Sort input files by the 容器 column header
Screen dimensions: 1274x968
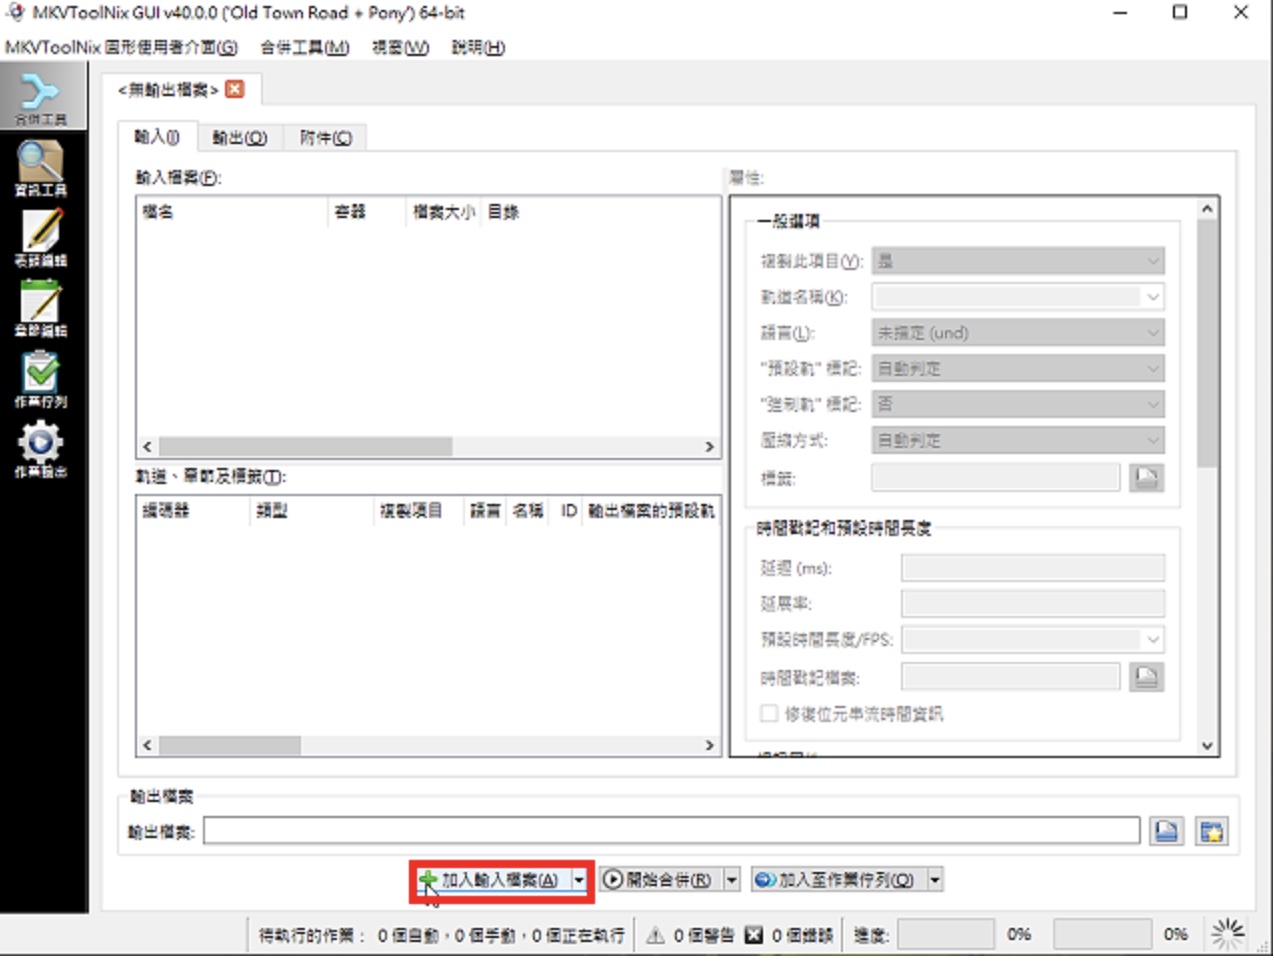pyautogui.click(x=368, y=211)
